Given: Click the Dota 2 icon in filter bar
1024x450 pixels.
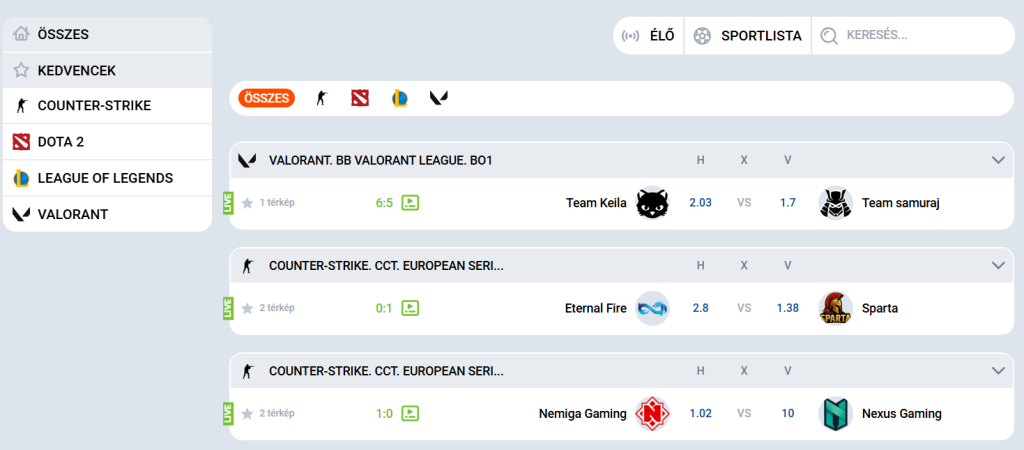Looking at the screenshot, I should 360,98.
